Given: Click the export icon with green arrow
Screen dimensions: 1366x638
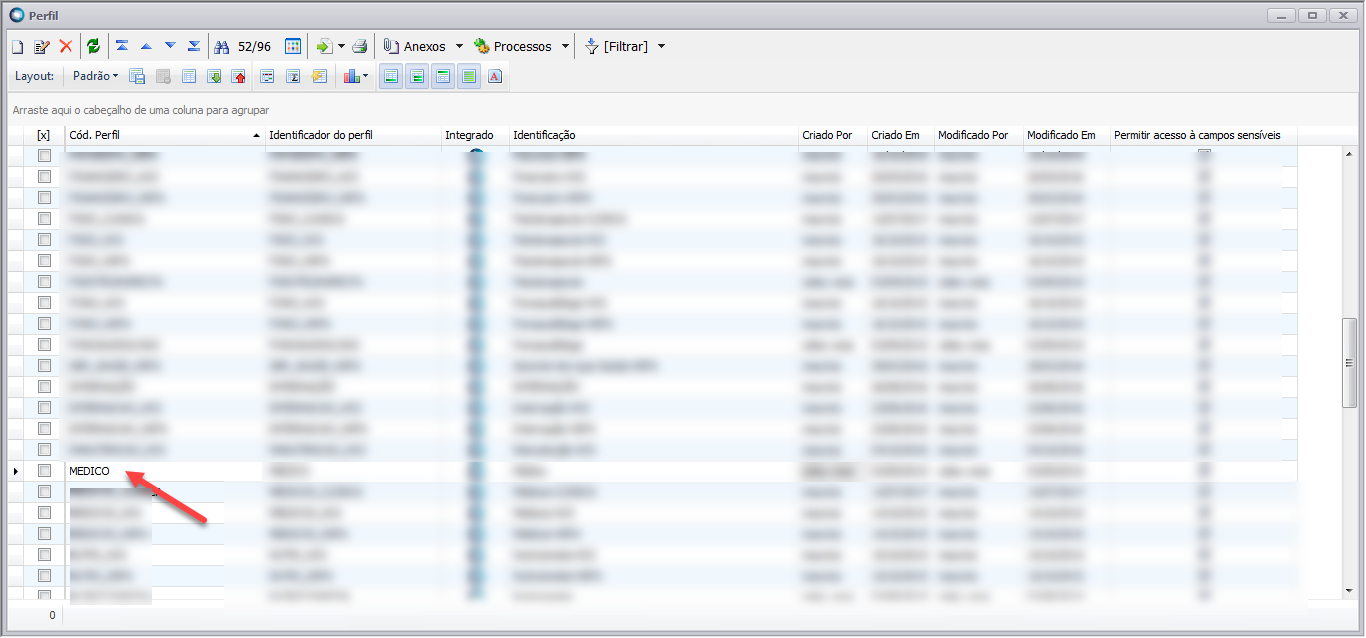Looking at the screenshot, I should point(324,46).
